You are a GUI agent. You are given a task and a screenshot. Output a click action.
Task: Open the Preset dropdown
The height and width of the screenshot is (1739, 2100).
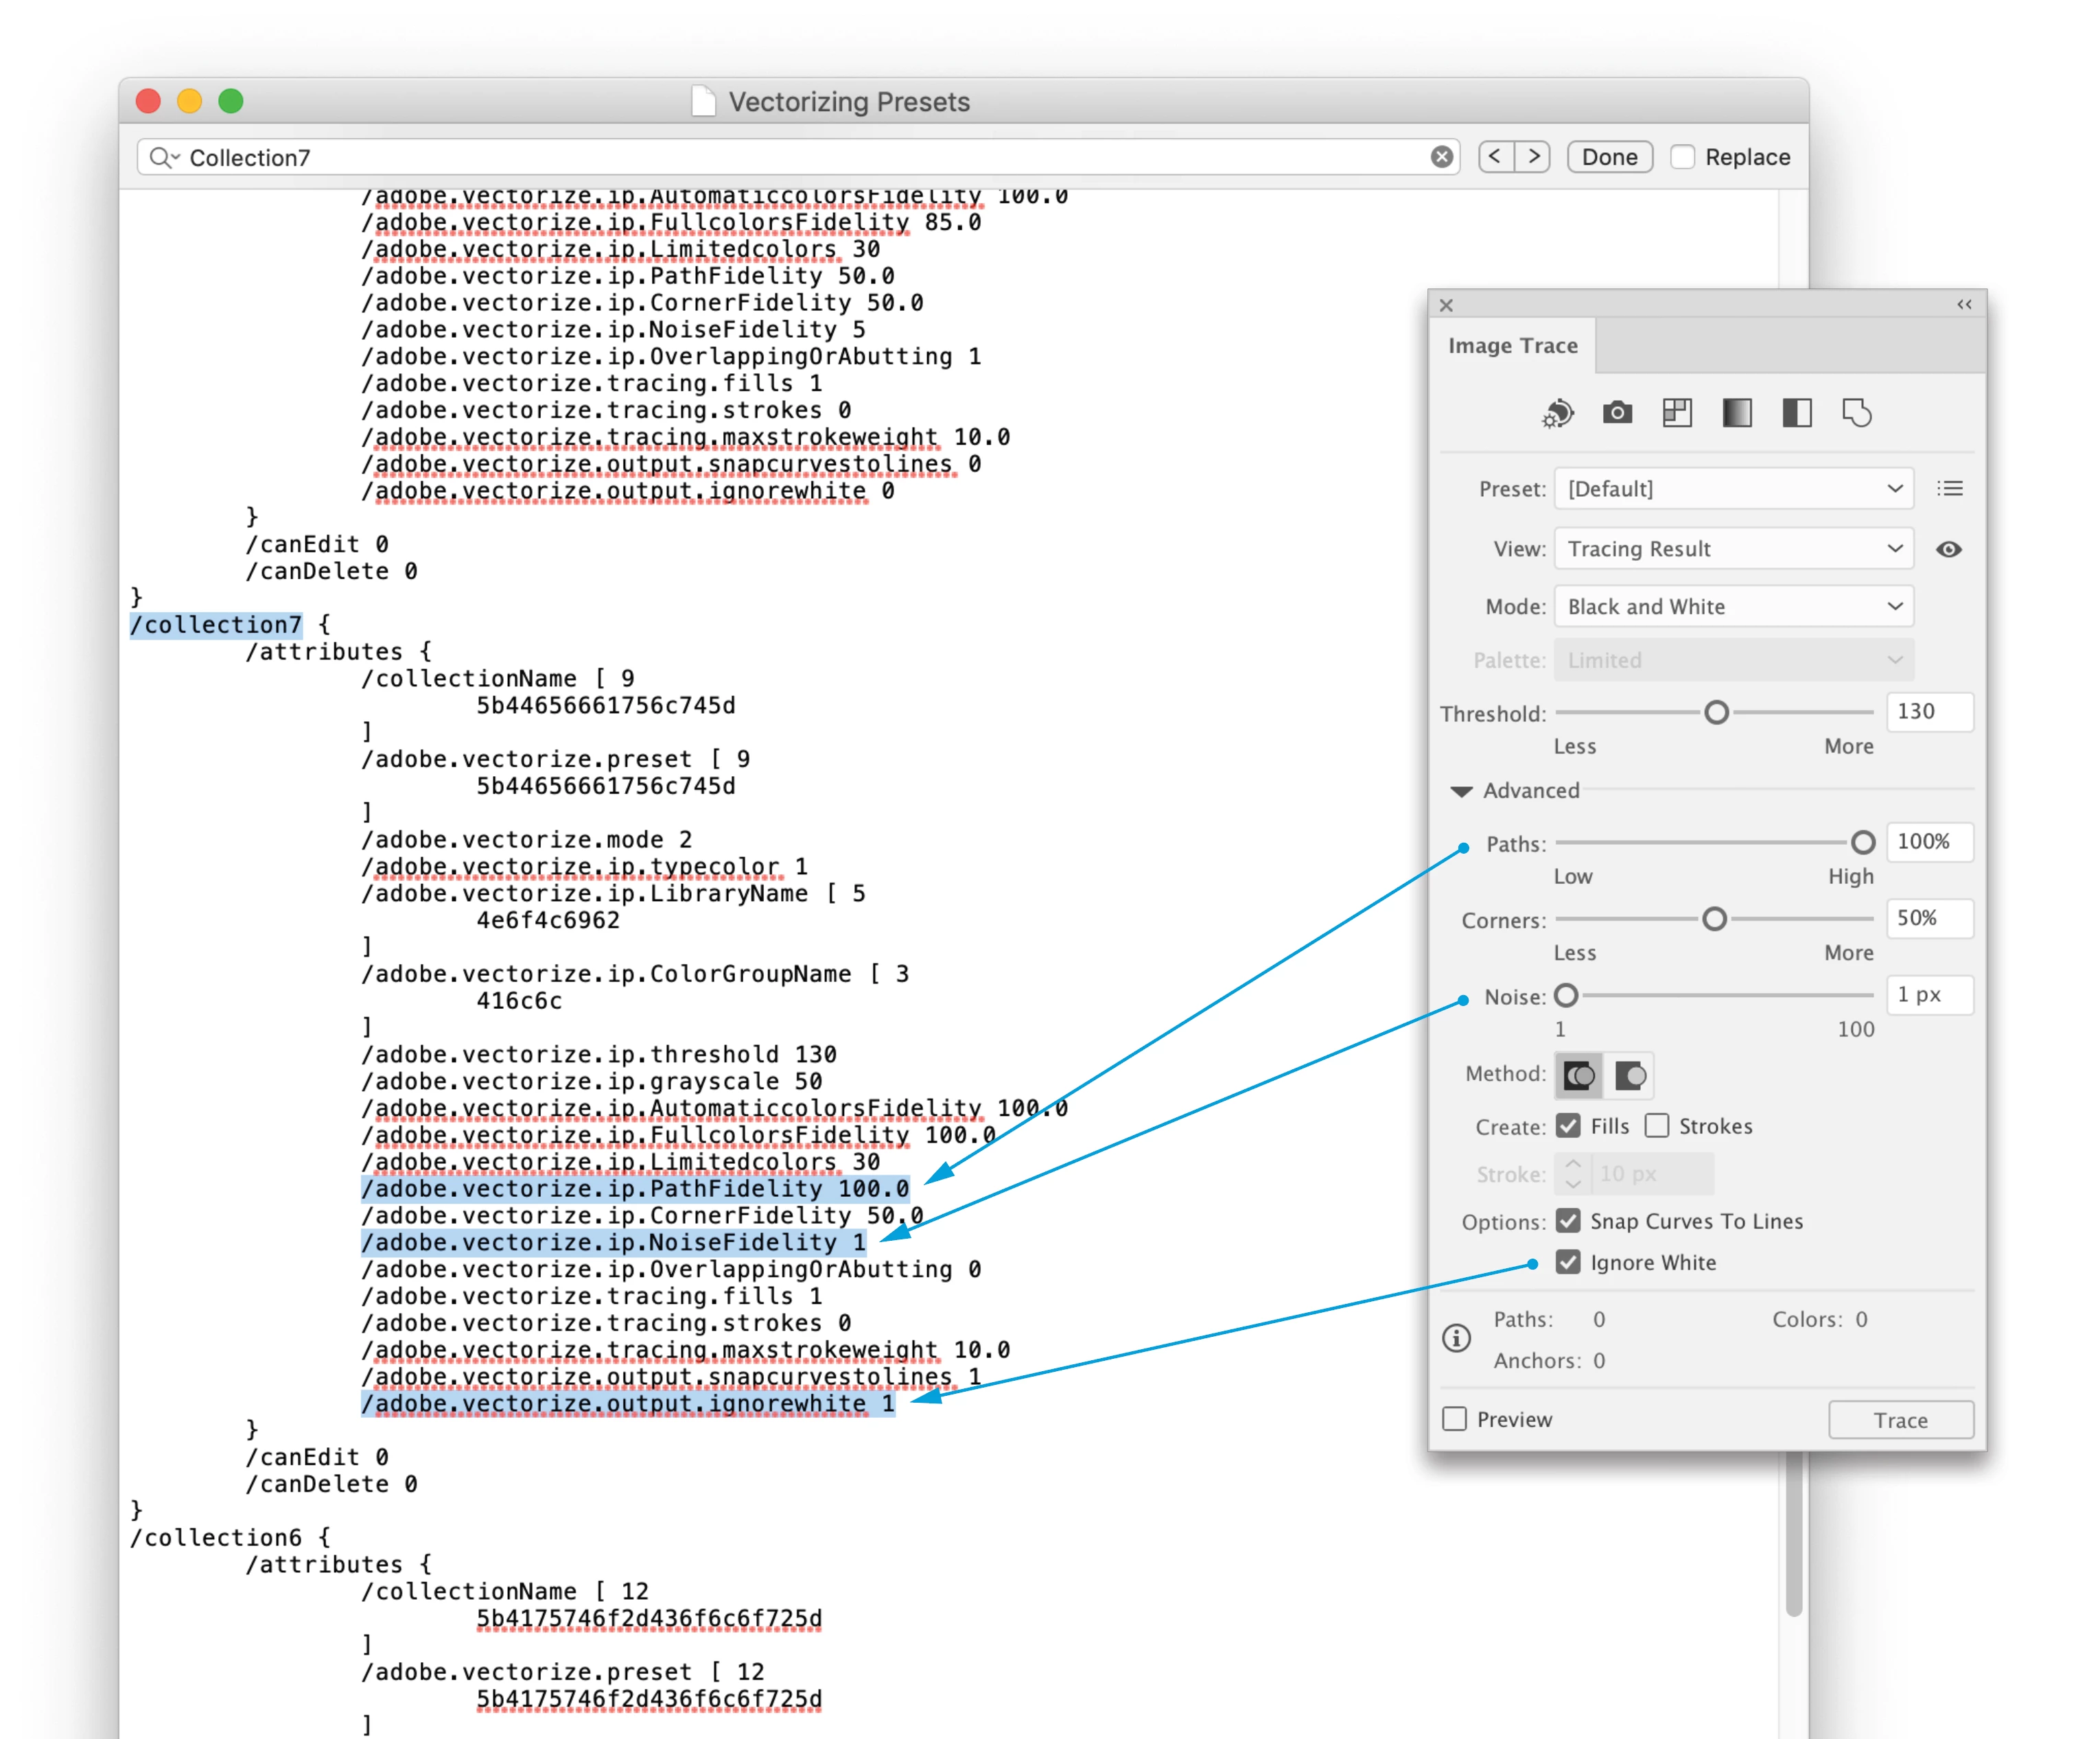(x=1733, y=489)
